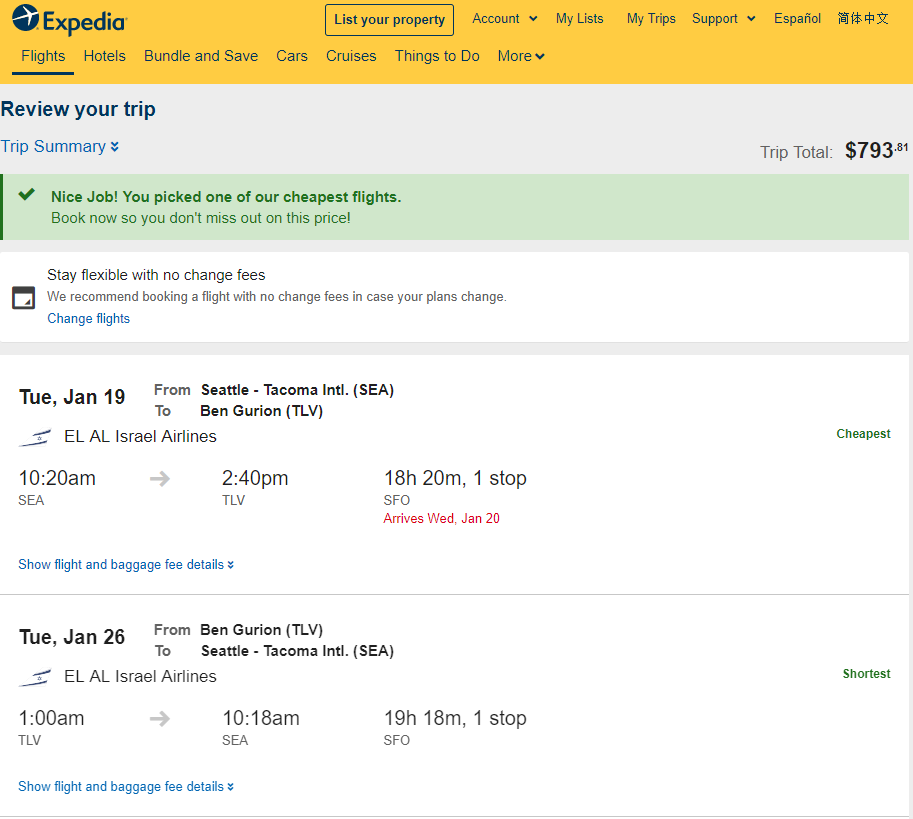Click the Expedia airplane logo icon
Image resolution: width=913 pixels, height=819 pixels.
26,18
